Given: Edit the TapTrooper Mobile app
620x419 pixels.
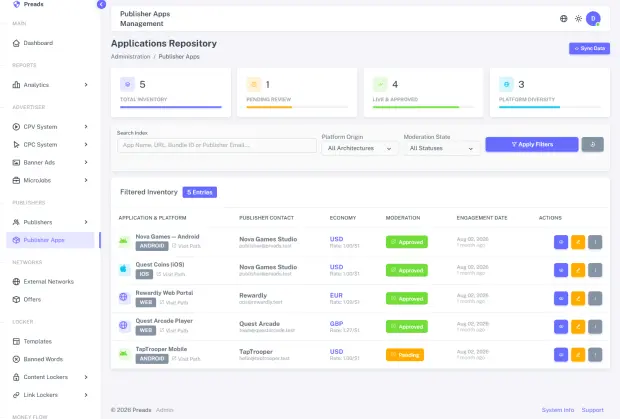Looking at the screenshot, I should click(x=578, y=355).
